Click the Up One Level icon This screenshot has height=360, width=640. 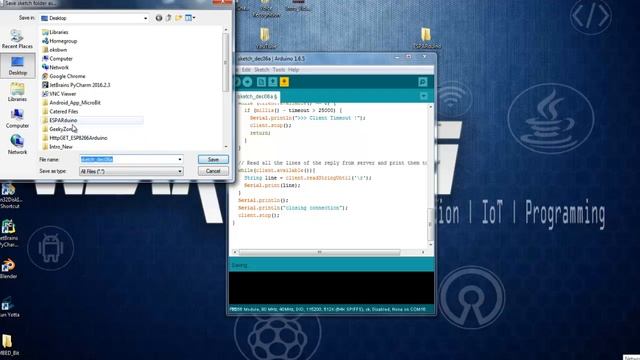tap(169, 18)
